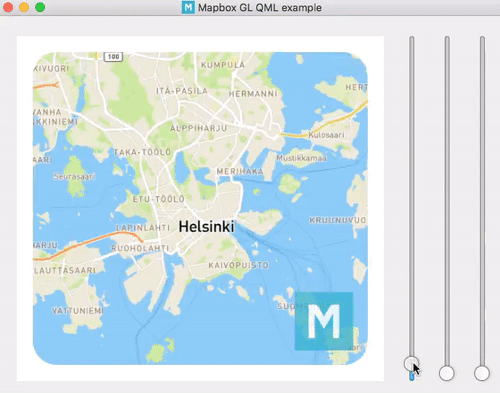Click the Mapbox icon in title bar
This screenshot has height=393, width=500.
pos(188,7)
